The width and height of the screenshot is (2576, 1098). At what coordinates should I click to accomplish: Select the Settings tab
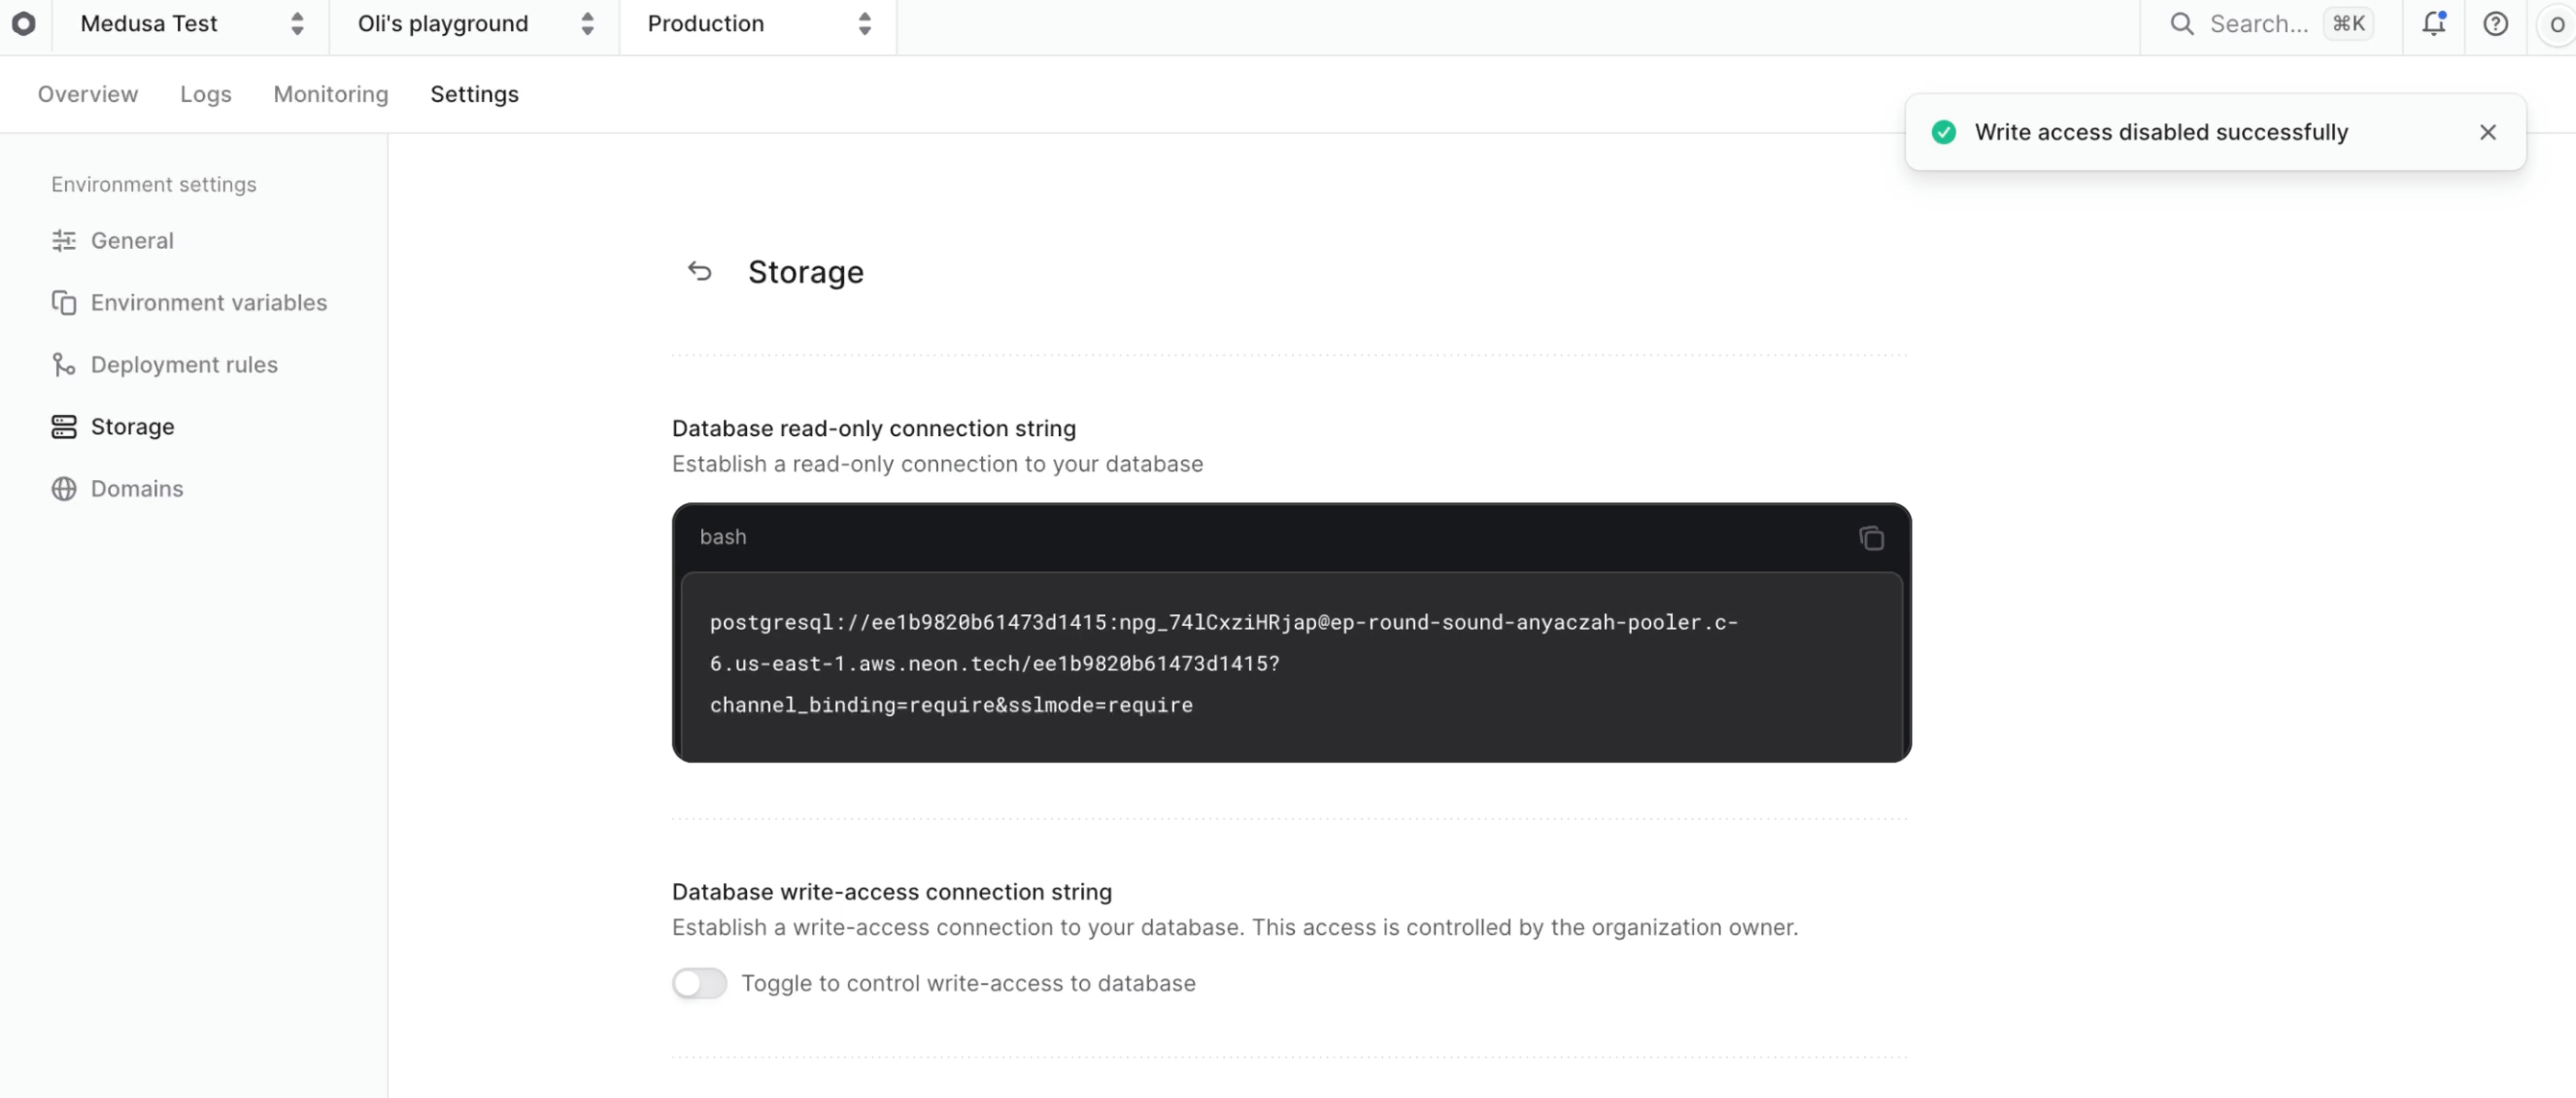(x=474, y=94)
